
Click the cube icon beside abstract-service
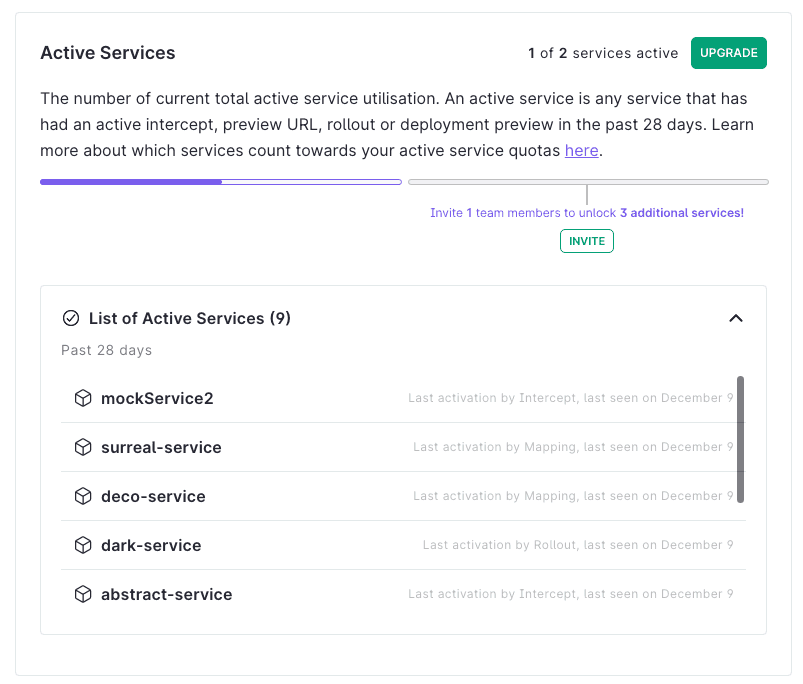pyautogui.click(x=83, y=594)
